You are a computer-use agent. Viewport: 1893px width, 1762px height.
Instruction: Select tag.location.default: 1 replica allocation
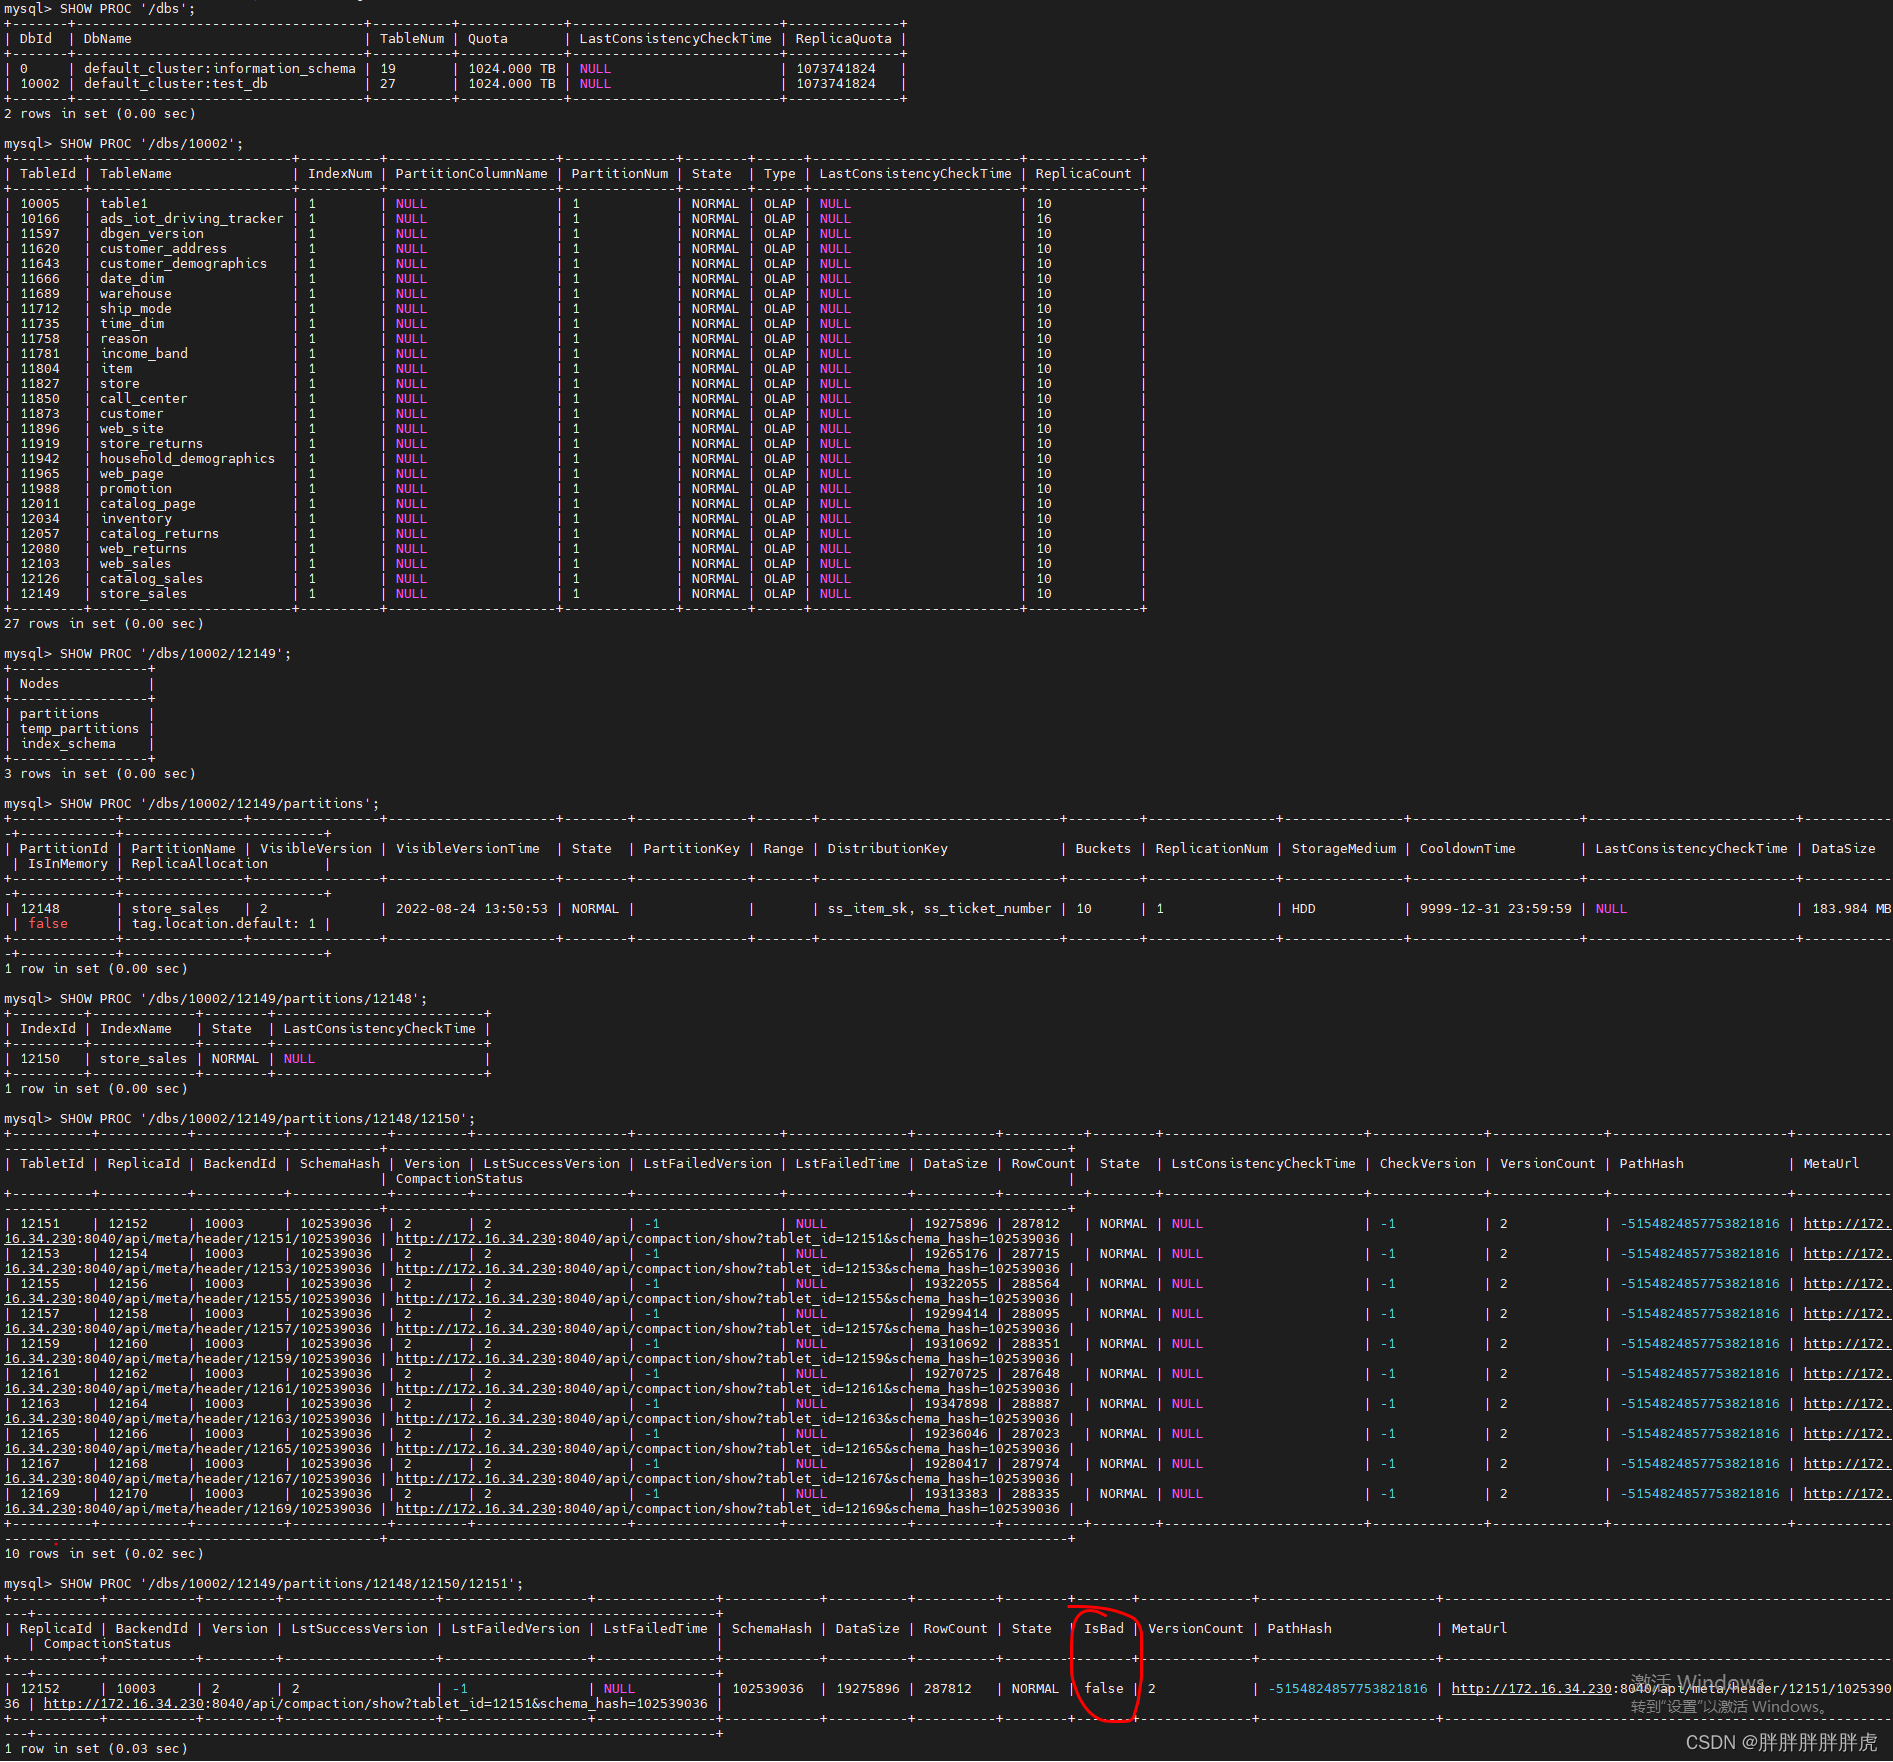coord(223,923)
